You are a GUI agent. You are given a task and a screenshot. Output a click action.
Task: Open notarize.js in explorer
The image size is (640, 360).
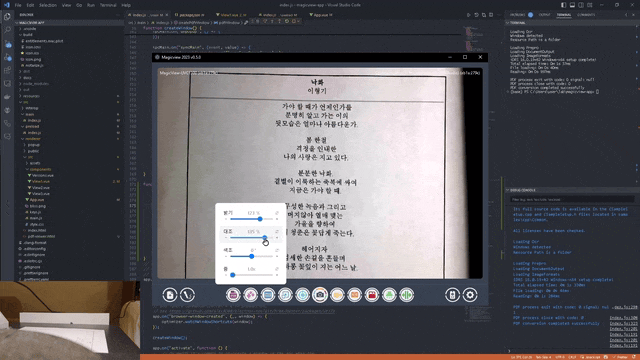point(34,65)
